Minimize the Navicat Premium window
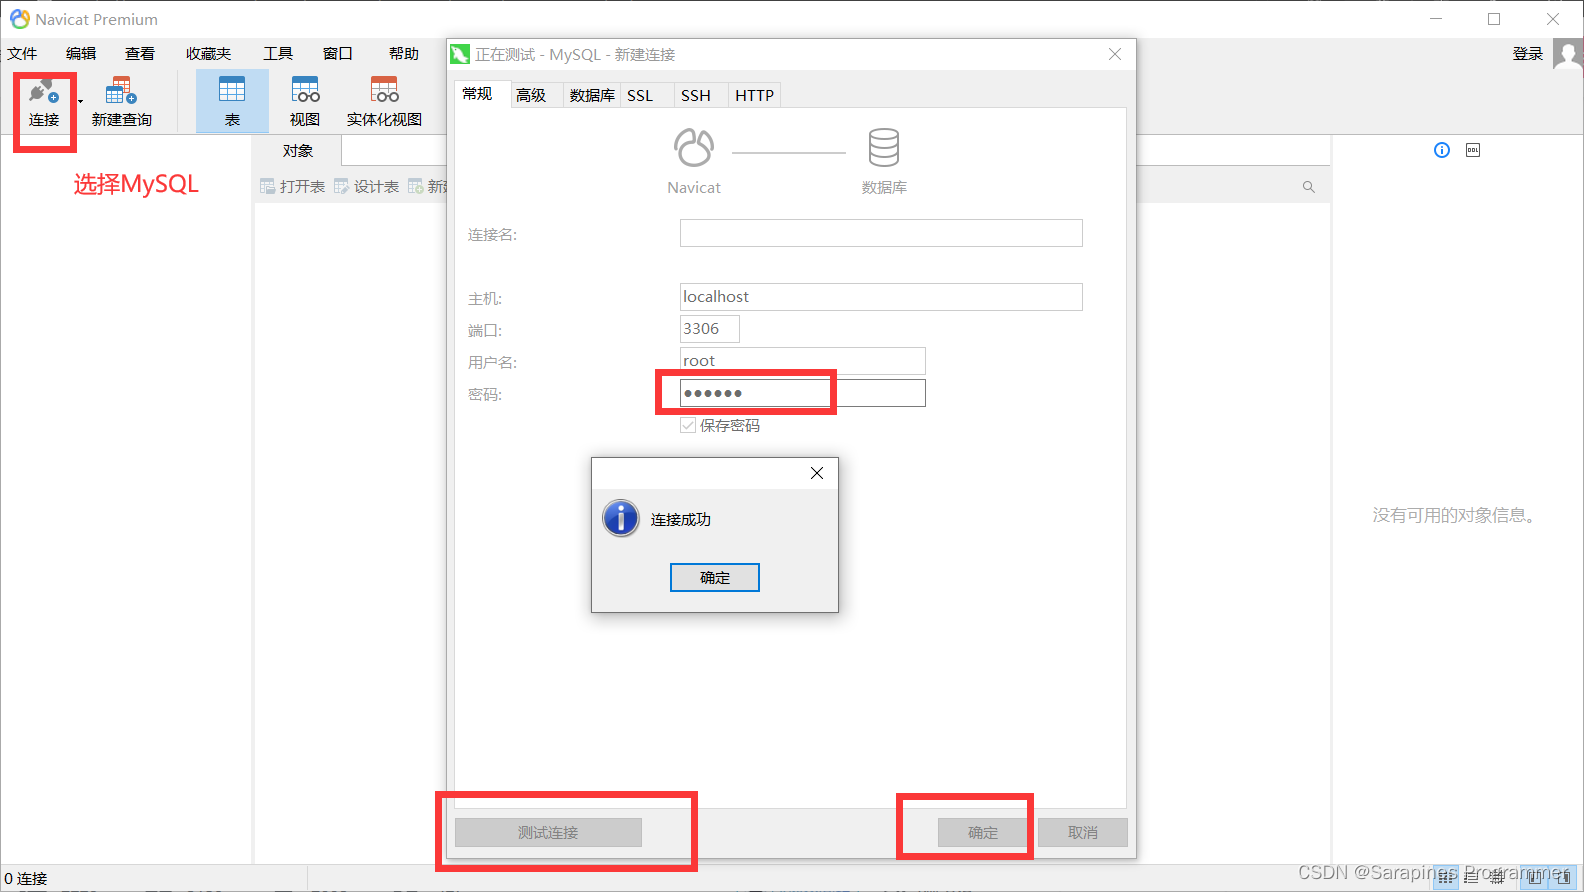Screen dimensions: 1584x892 click(x=1436, y=19)
